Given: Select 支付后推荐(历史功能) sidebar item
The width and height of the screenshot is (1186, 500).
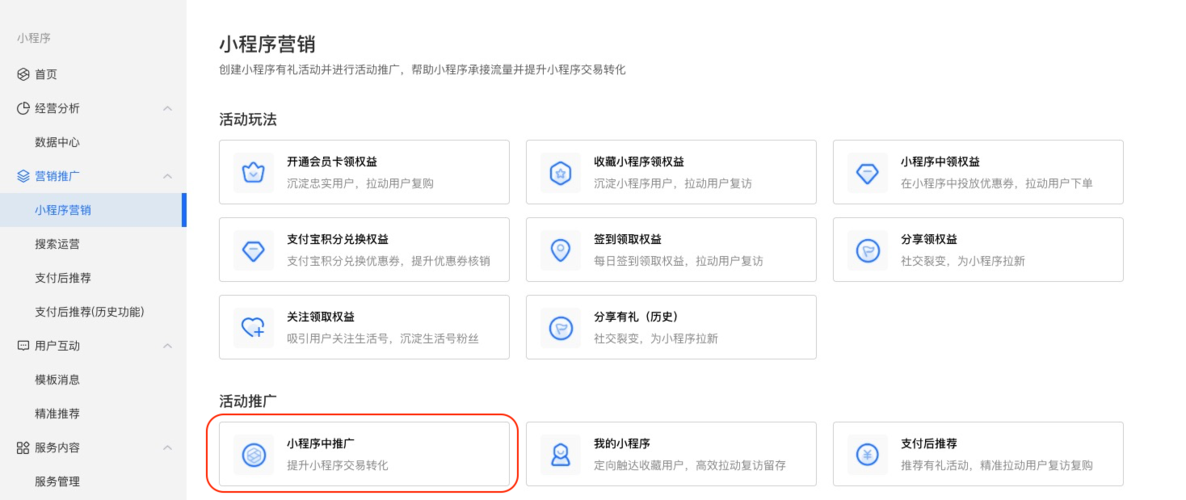Looking at the screenshot, I should [90, 312].
